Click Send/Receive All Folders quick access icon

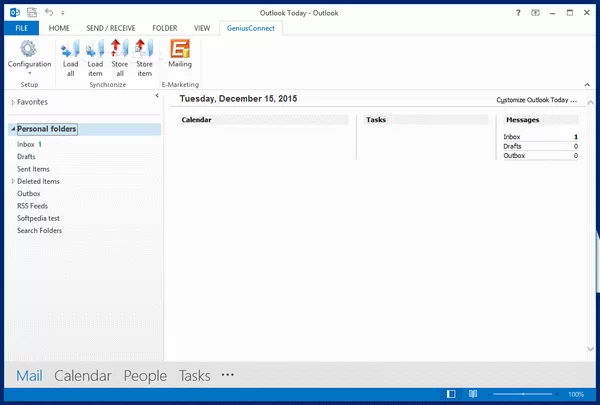point(31,12)
